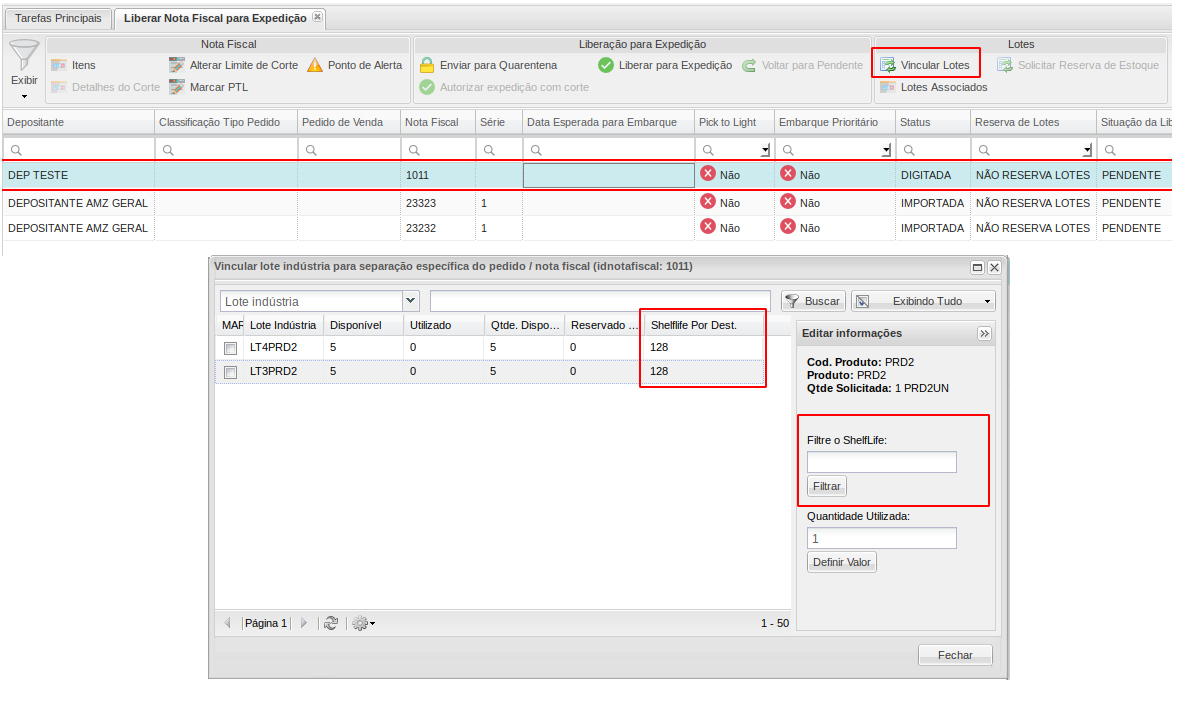Open Detalhes do Corte
Screen dimensions: 1188x701
(x=105, y=87)
